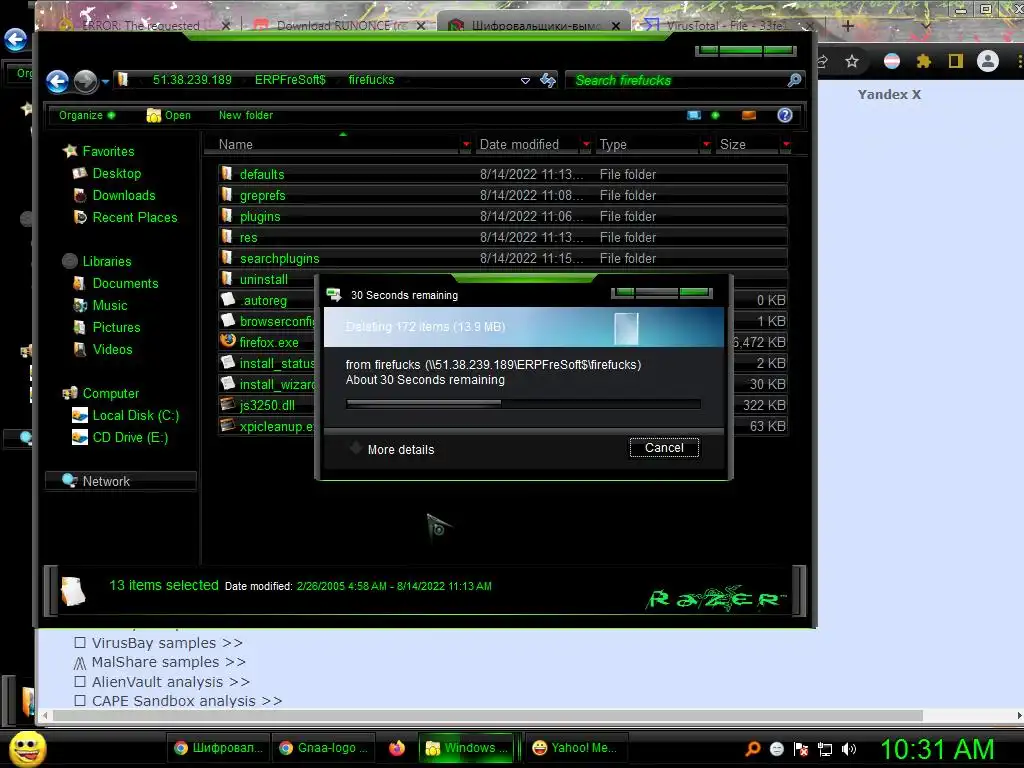
Task: Open the address bar history dropdown
Action: pos(525,81)
